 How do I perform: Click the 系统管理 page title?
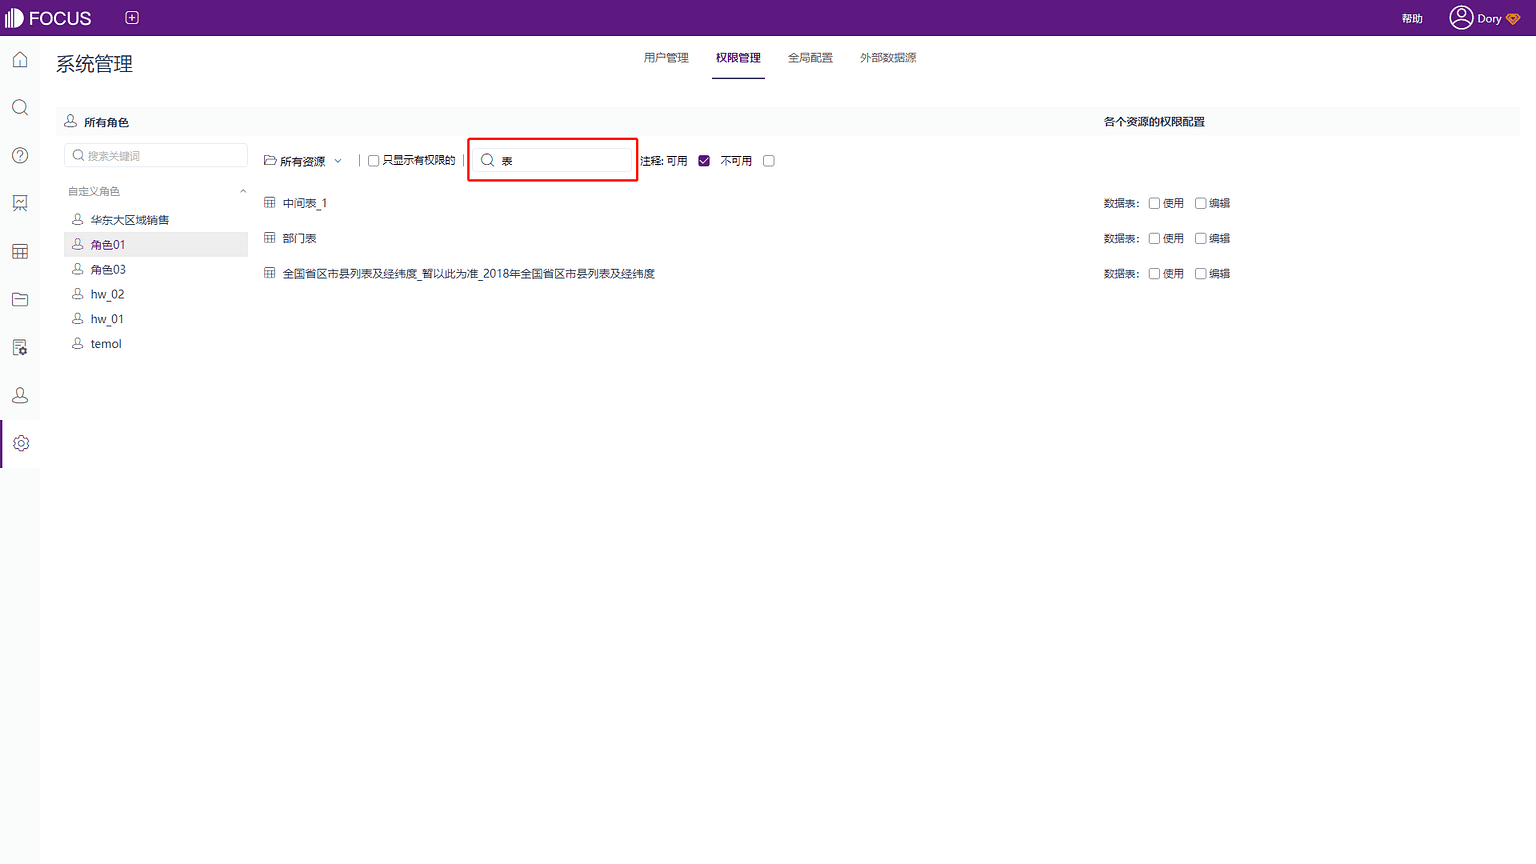click(94, 64)
